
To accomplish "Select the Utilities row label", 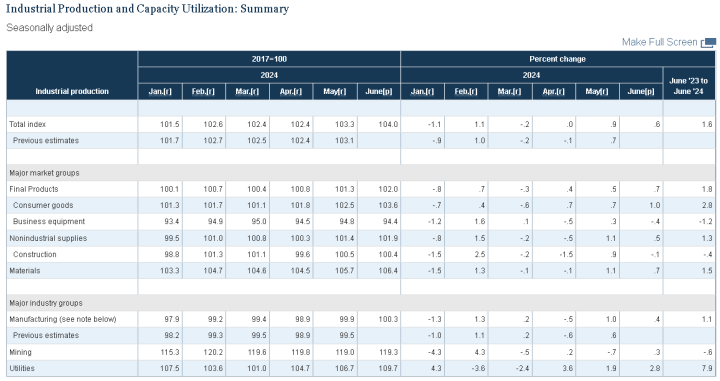I will click(22, 368).
